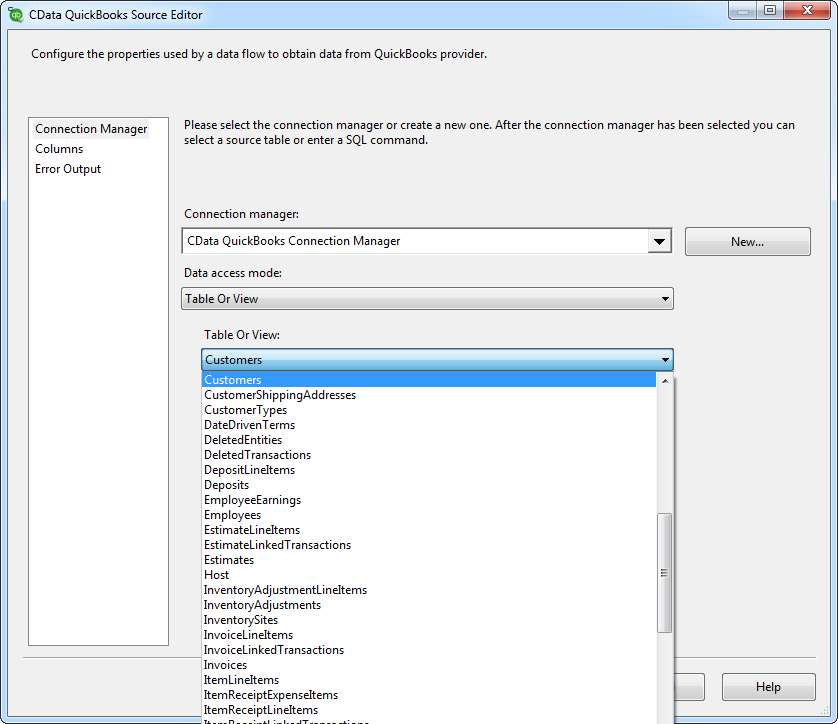Image resolution: width=838 pixels, height=724 pixels.
Task: Click the New... button
Action: coord(747,241)
